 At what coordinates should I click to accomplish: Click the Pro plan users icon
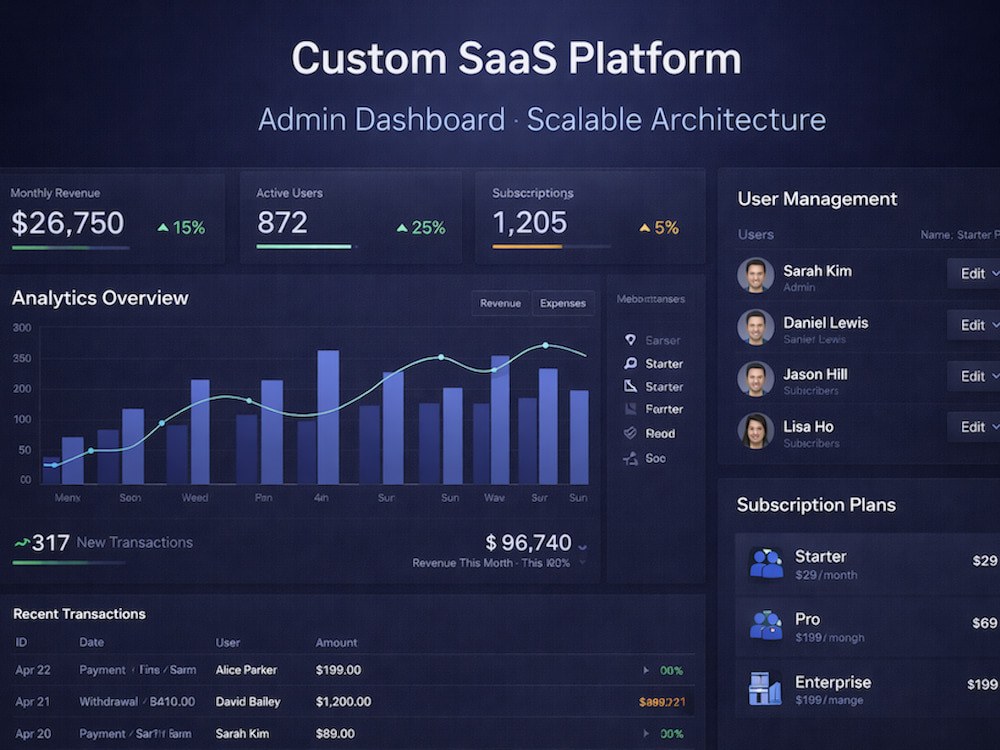(766, 625)
